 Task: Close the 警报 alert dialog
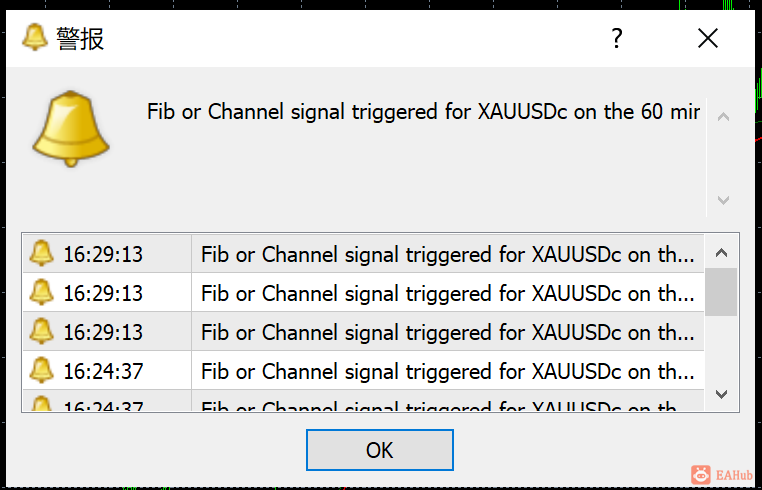[708, 38]
